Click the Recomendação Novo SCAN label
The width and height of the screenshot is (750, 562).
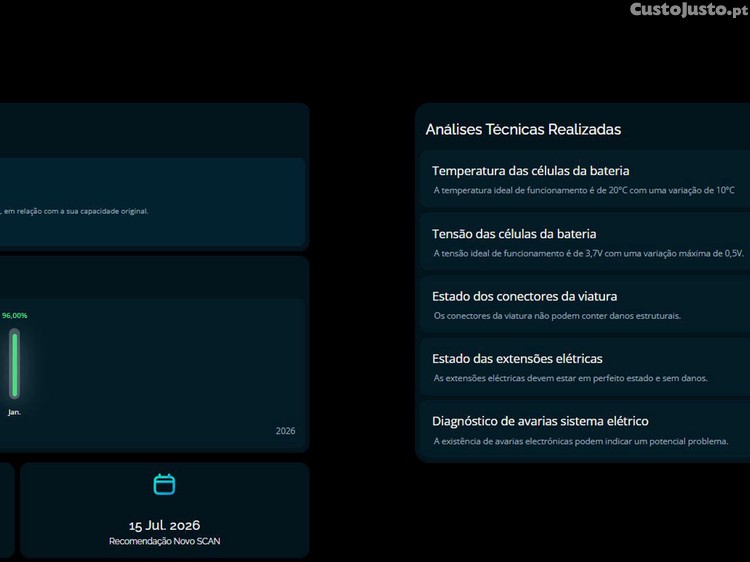click(x=164, y=541)
